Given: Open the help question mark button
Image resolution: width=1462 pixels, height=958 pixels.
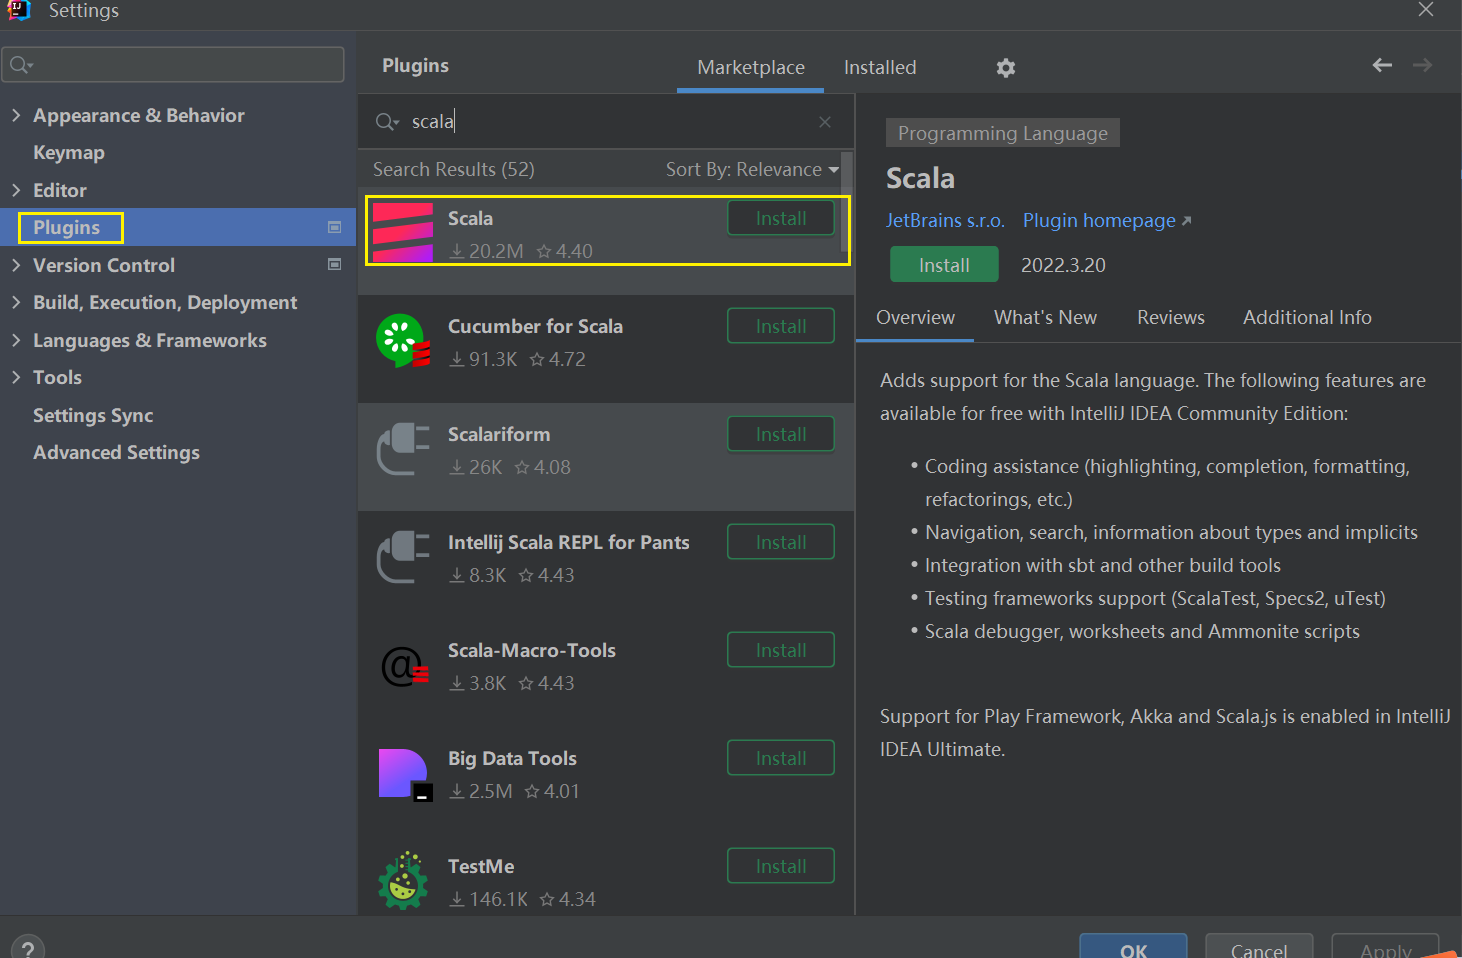Looking at the screenshot, I should [x=28, y=947].
